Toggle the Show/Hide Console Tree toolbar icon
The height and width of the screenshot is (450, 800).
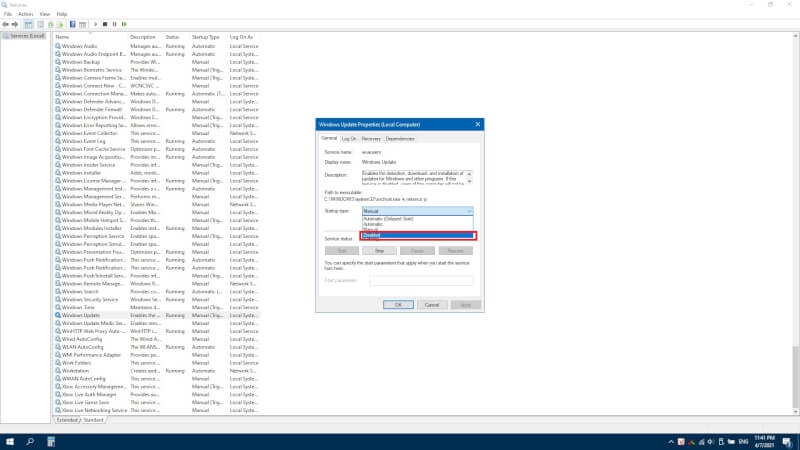click(x=28, y=24)
